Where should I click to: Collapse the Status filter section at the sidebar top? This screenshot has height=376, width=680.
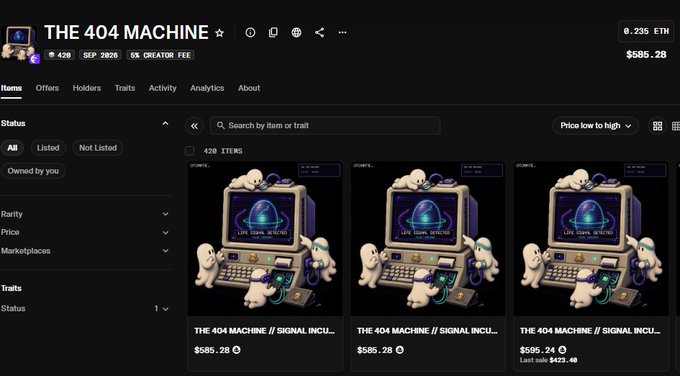(x=165, y=124)
